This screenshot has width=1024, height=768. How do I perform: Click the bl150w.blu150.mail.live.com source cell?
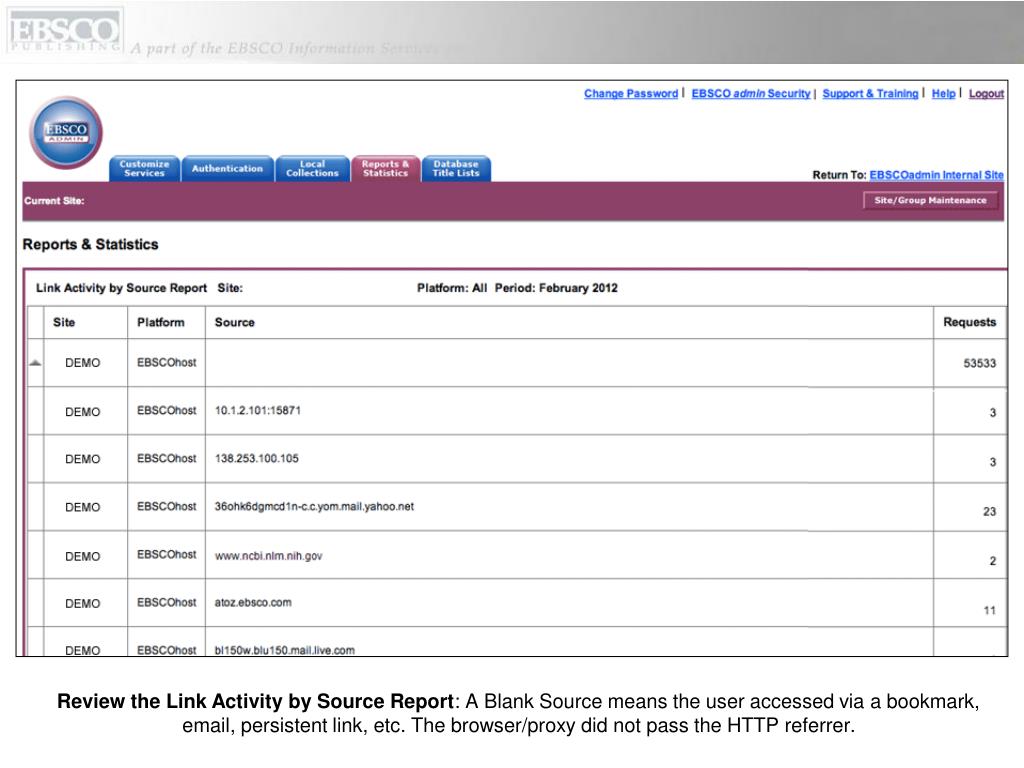(x=569, y=643)
